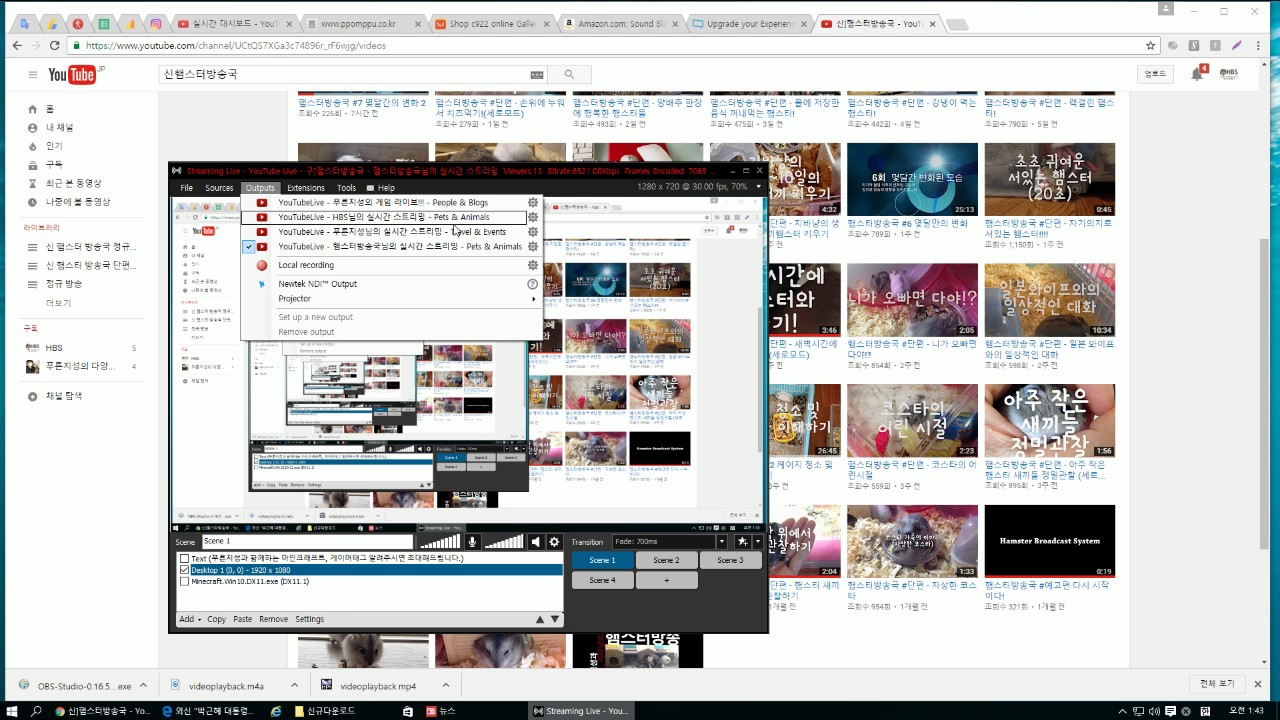Open YouTube notifications bell
The height and width of the screenshot is (720, 1280).
point(1197,74)
